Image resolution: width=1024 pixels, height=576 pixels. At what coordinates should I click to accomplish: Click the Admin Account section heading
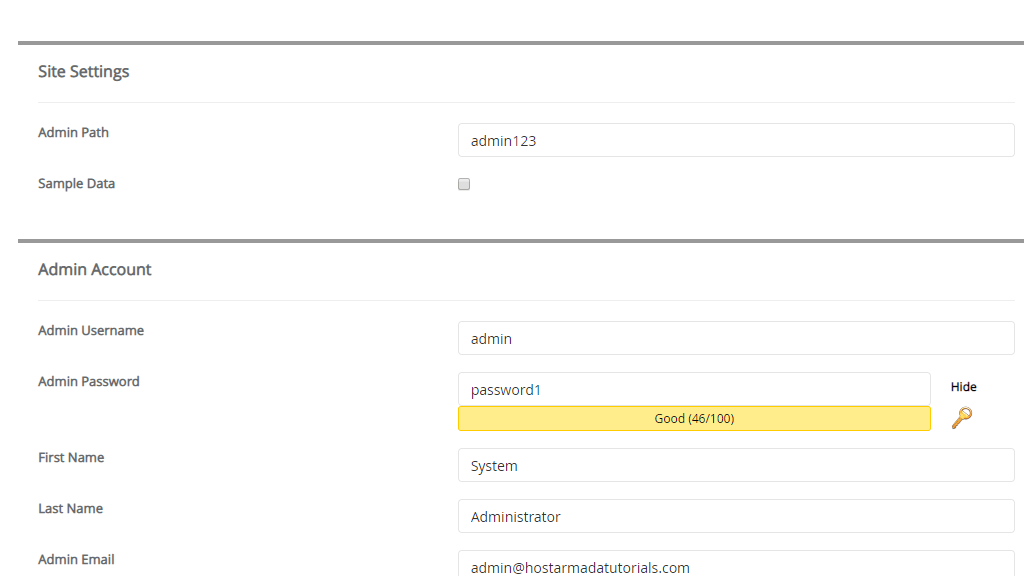pos(95,270)
